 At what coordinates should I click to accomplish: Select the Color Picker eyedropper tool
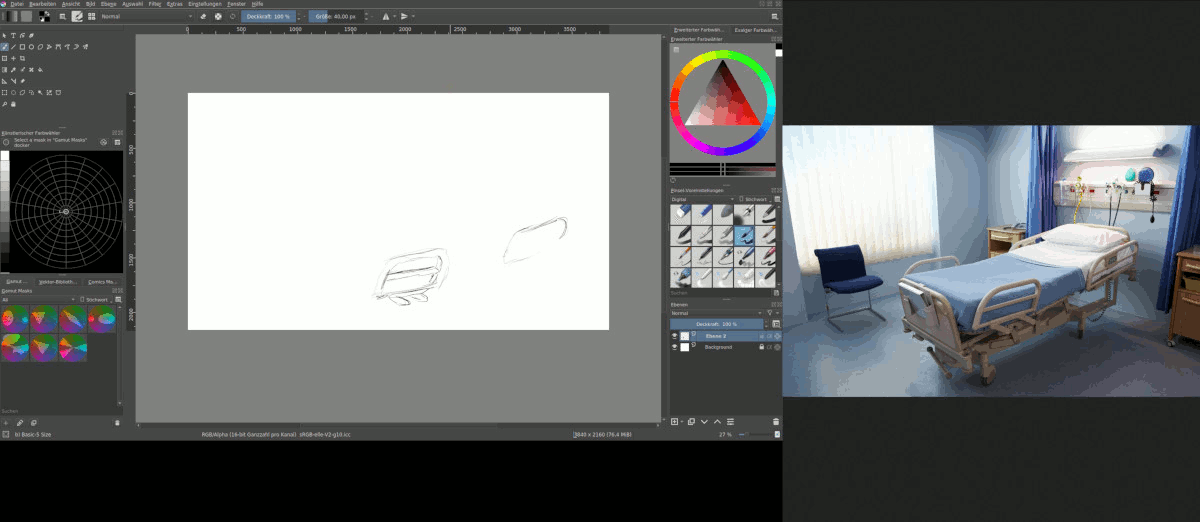click(13, 70)
